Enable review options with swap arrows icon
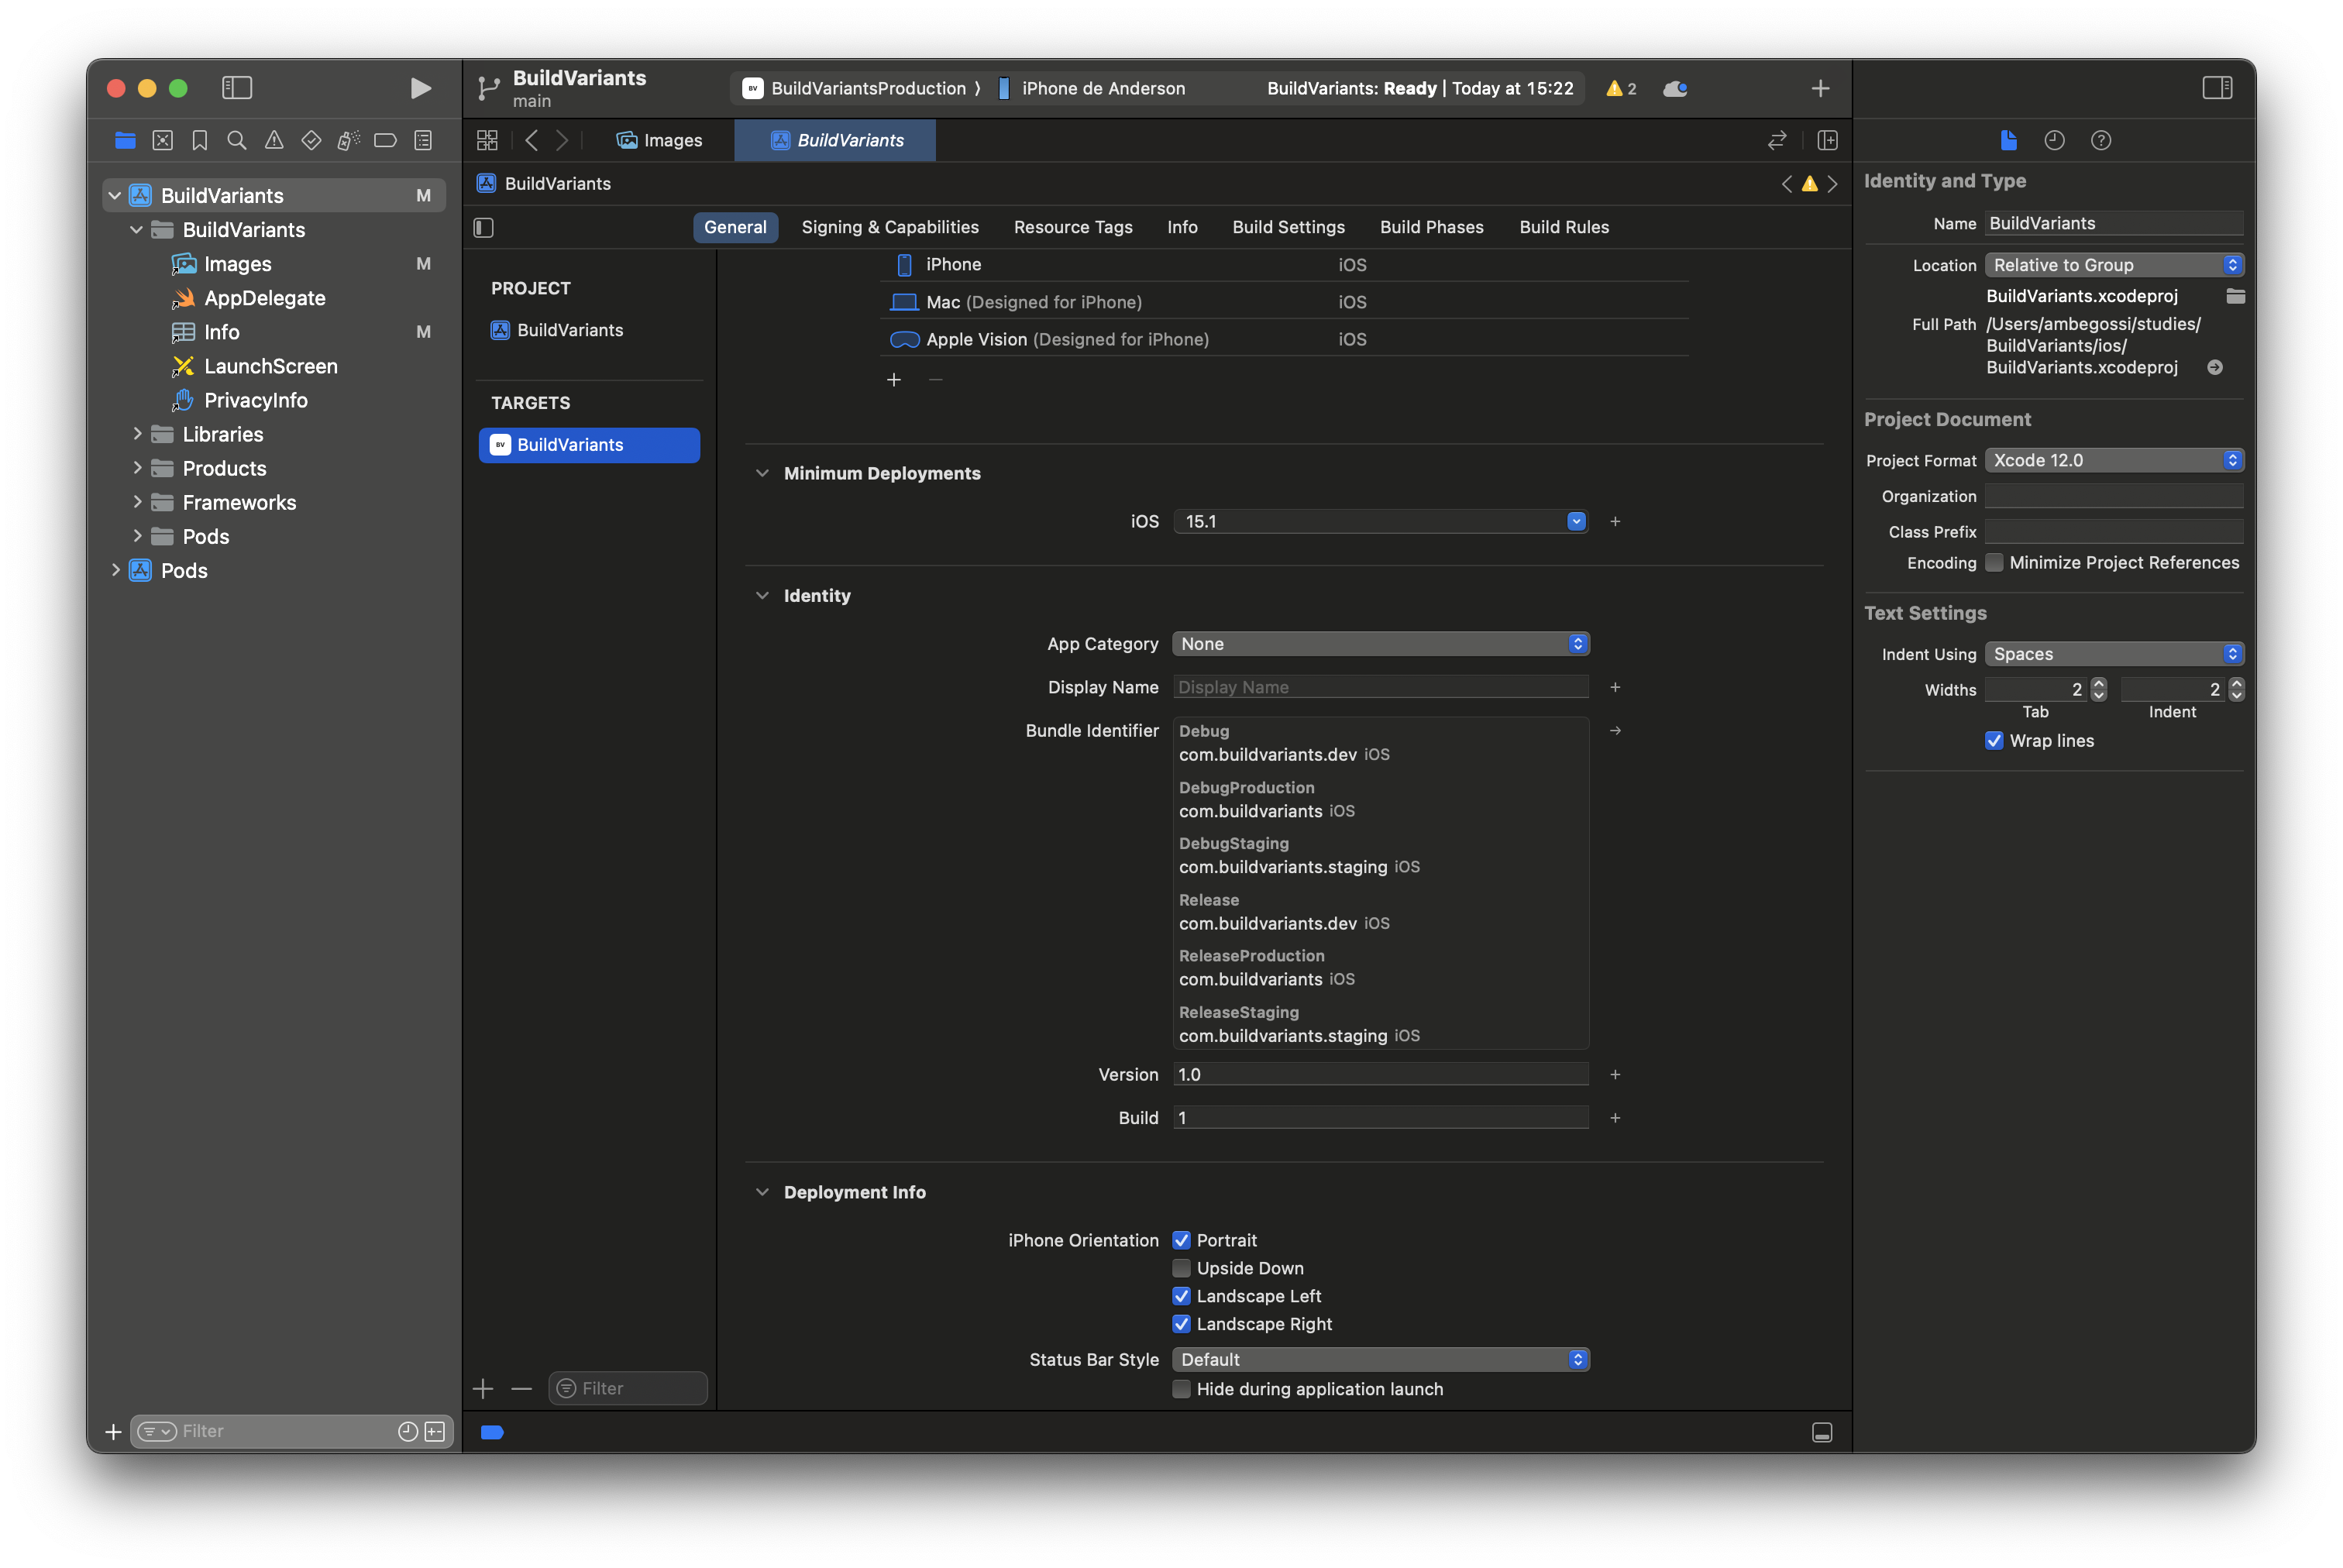Image resolution: width=2343 pixels, height=1568 pixels. pyautogui.click(x=1776, y=141)
